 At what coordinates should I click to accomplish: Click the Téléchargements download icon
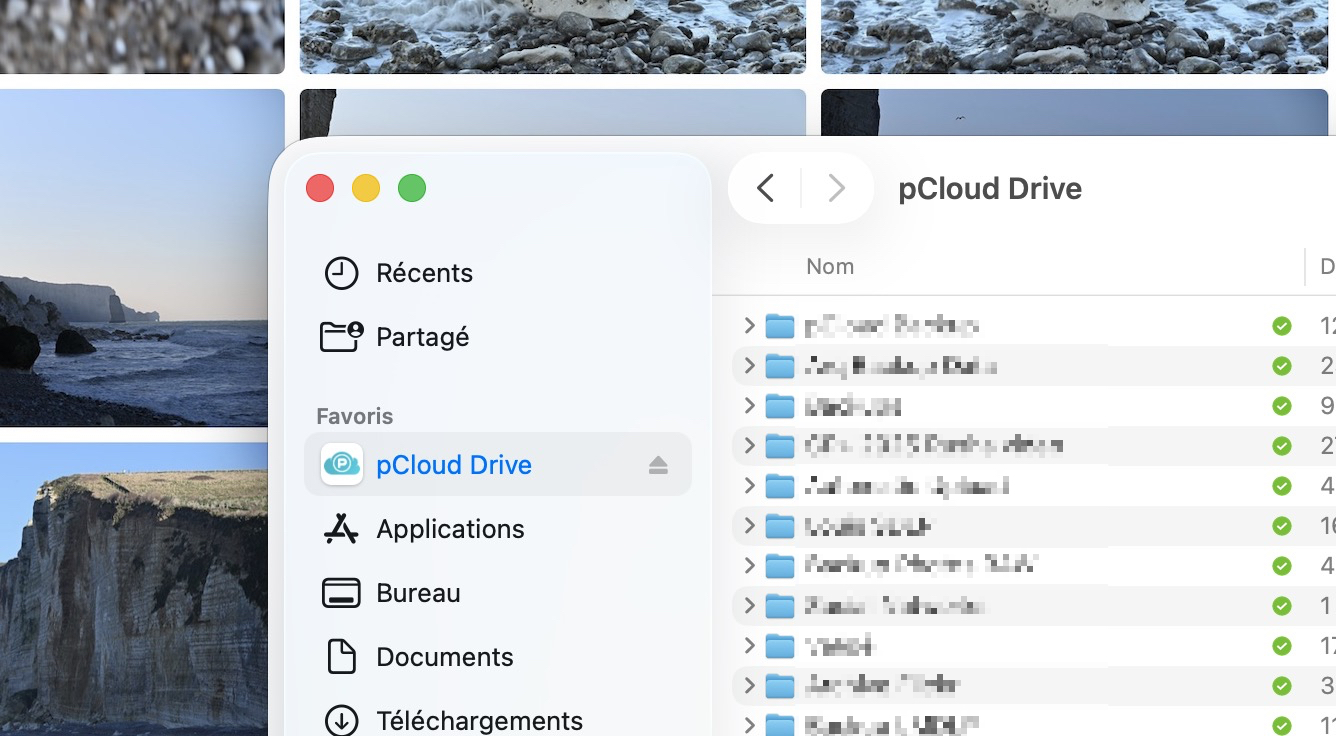tap(341, 719)
